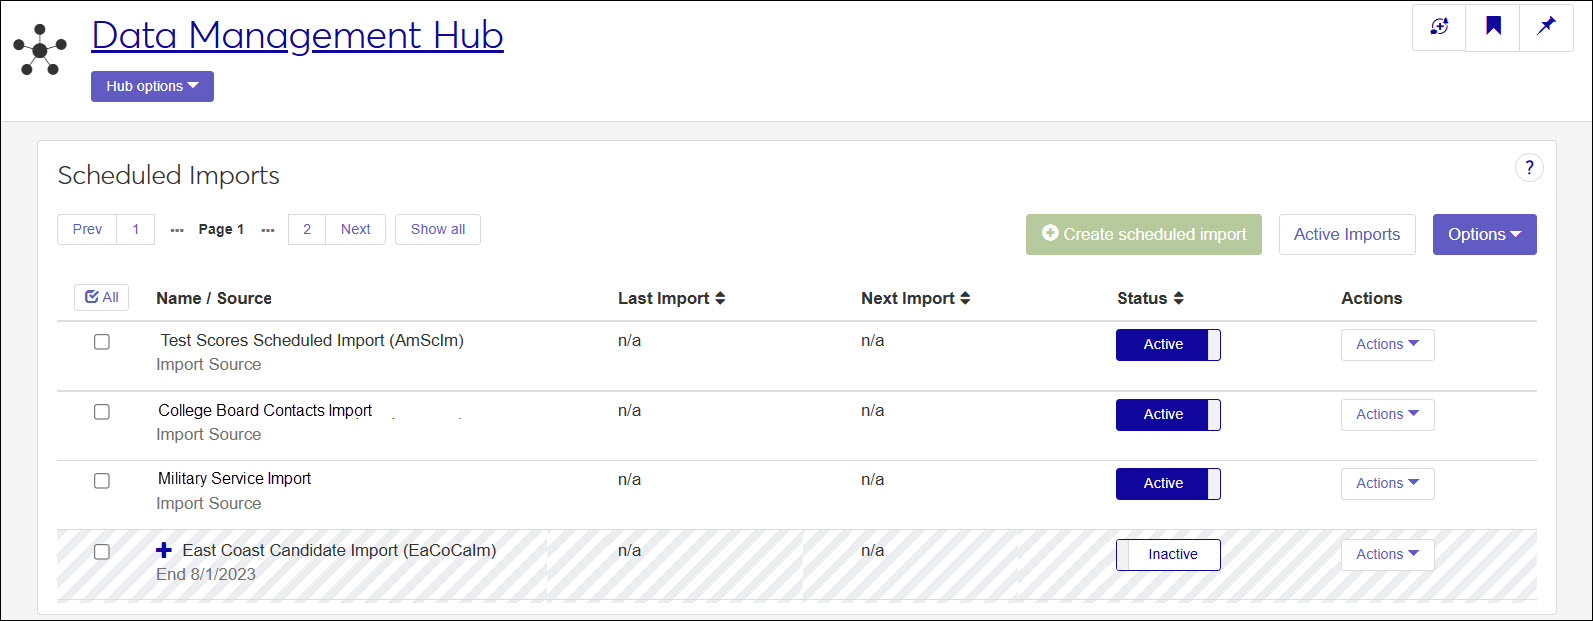Viewport: 1593px width, 621px height.
Task: Open the help question mark icon
Action: tap(1529, 168)
